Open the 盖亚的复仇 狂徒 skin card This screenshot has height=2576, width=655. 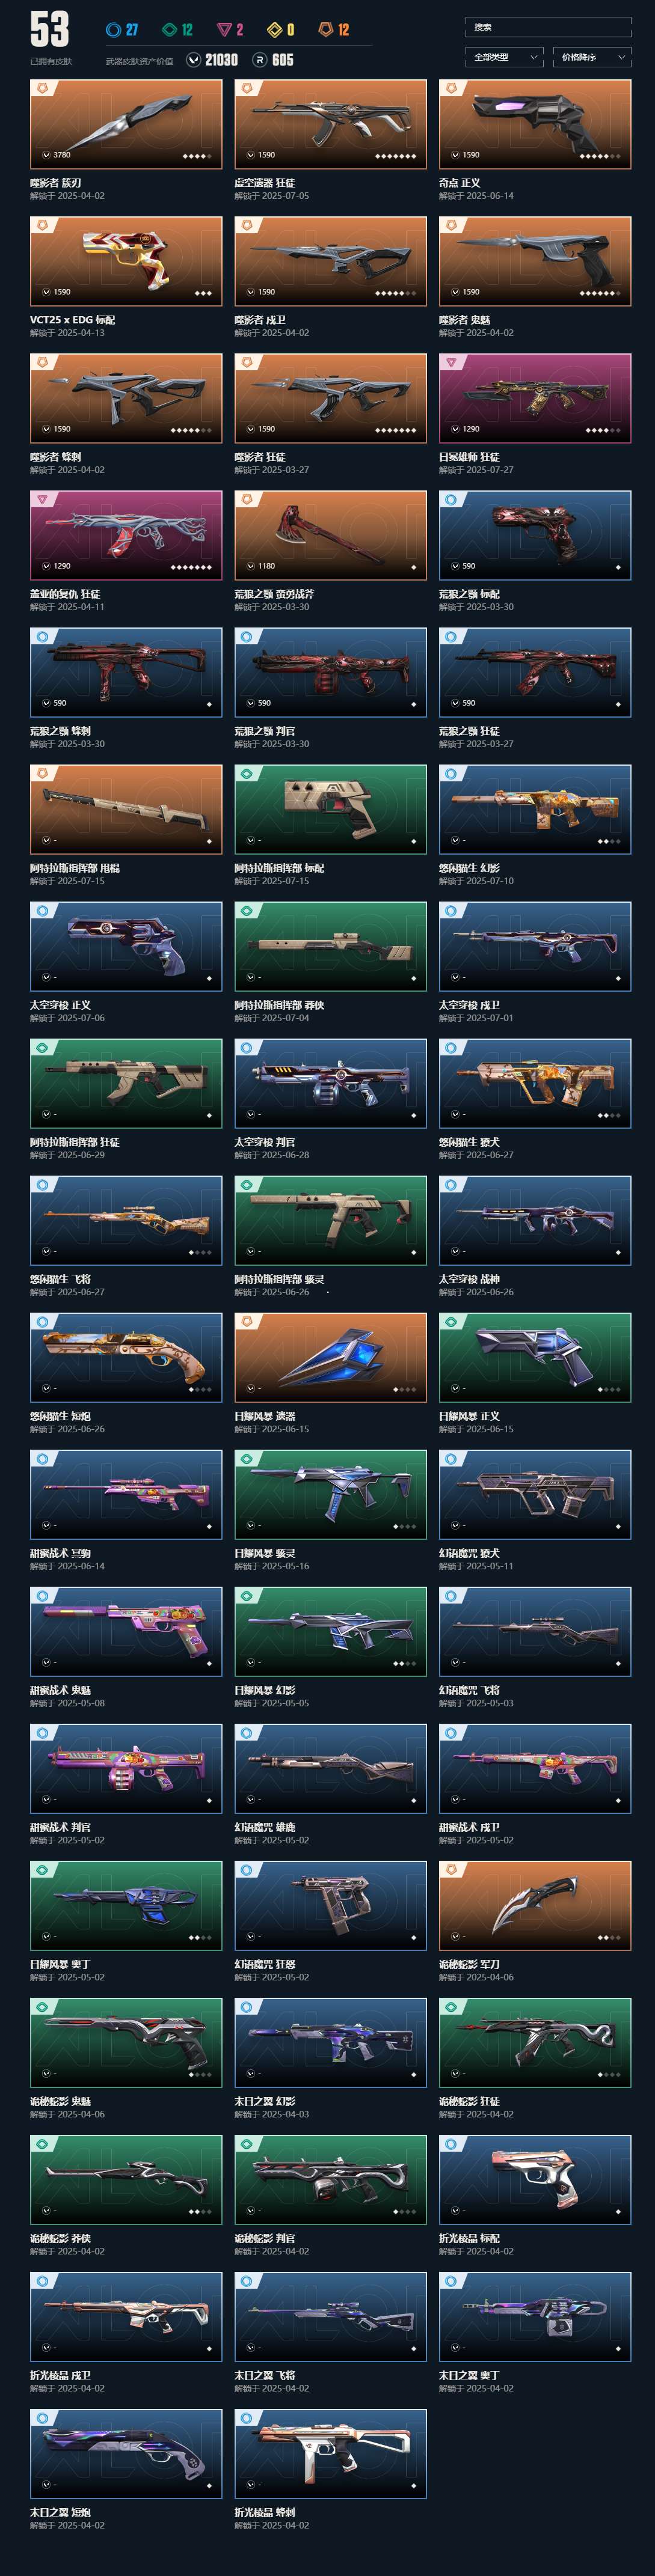click(126, 535)
